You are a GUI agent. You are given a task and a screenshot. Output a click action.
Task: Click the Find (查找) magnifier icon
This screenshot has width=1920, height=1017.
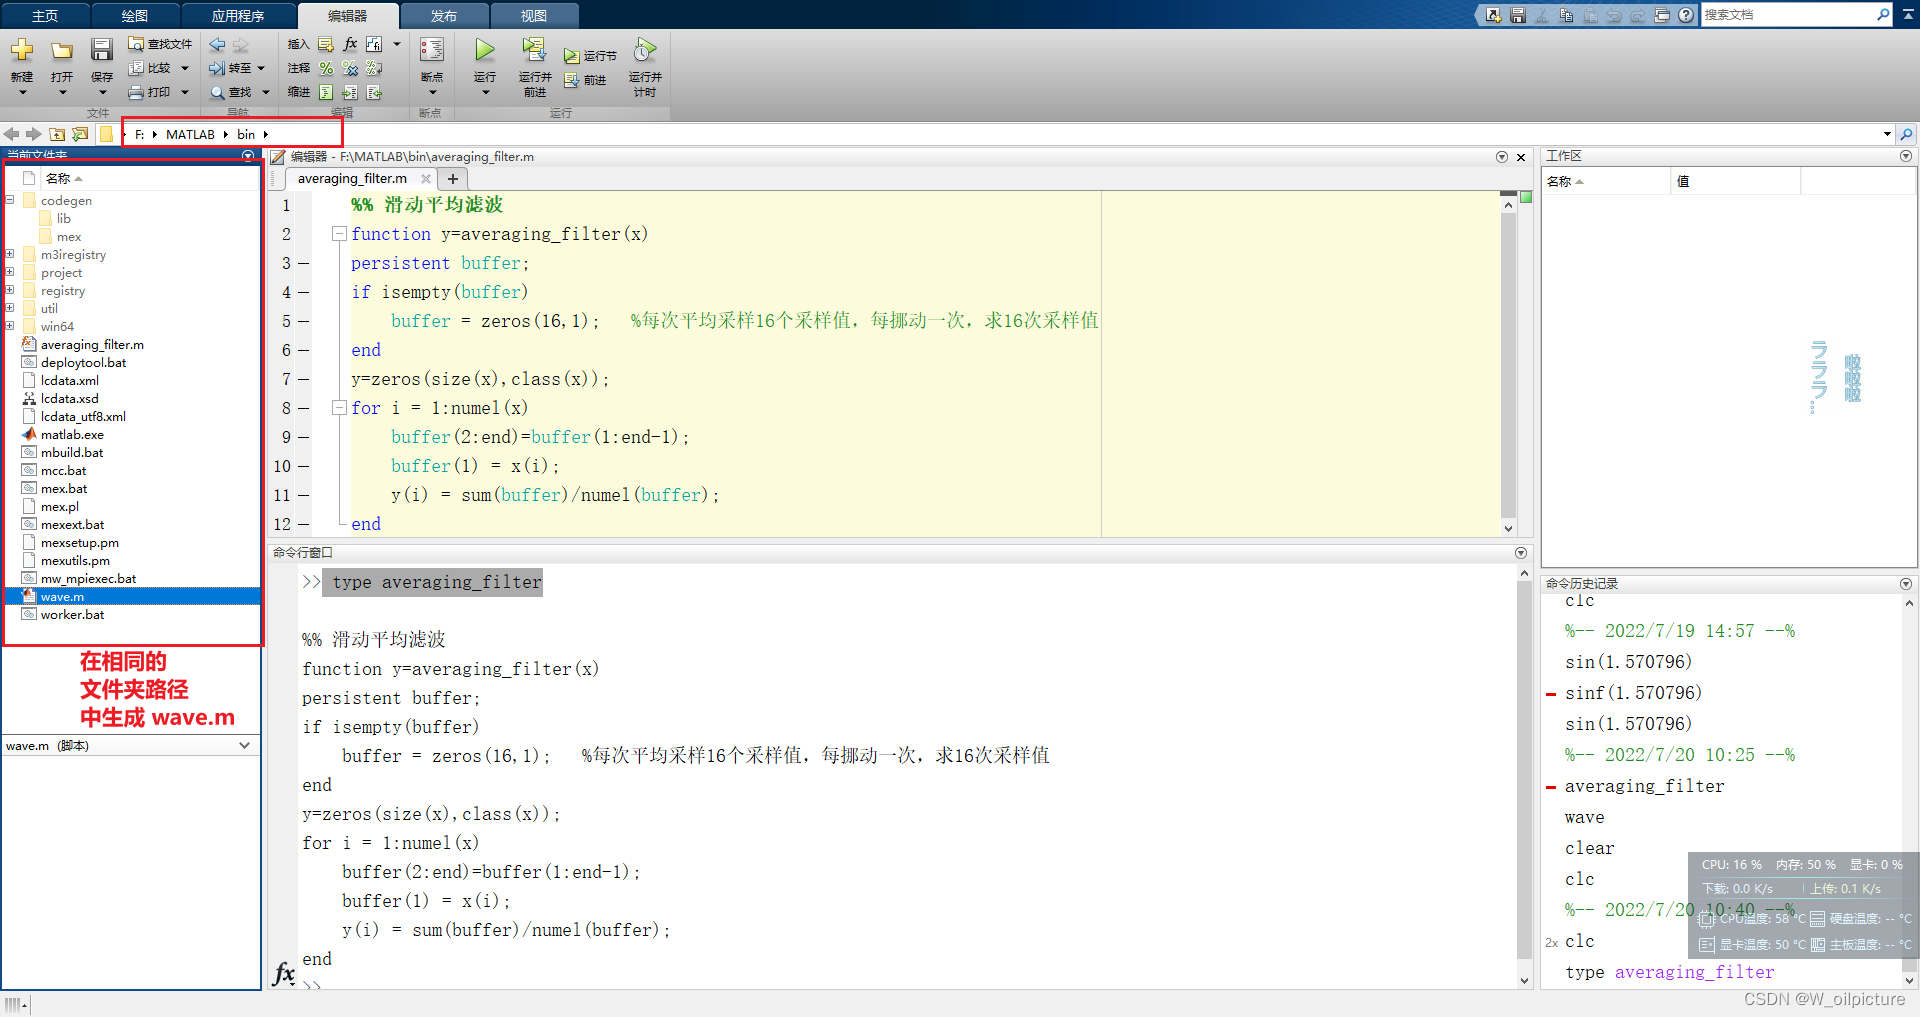click(x=217, y=92)
